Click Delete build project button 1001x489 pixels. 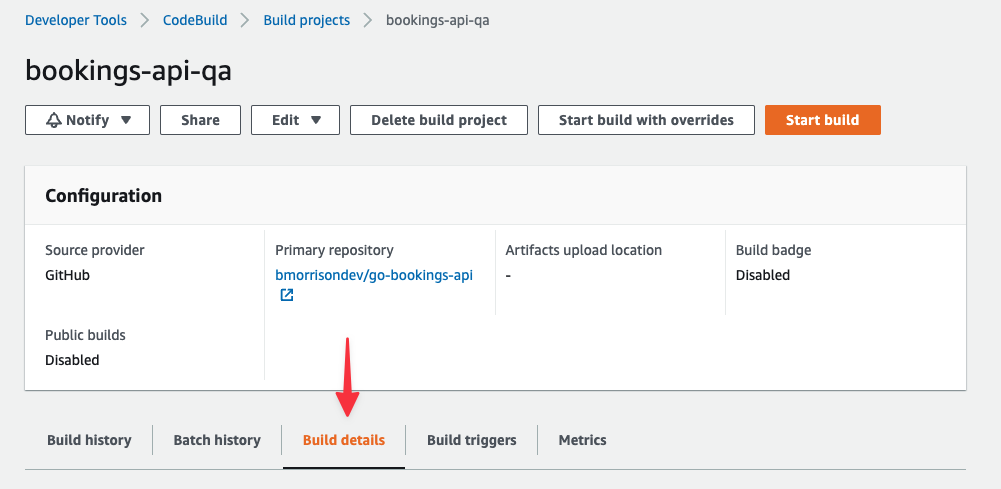[439, 120]
